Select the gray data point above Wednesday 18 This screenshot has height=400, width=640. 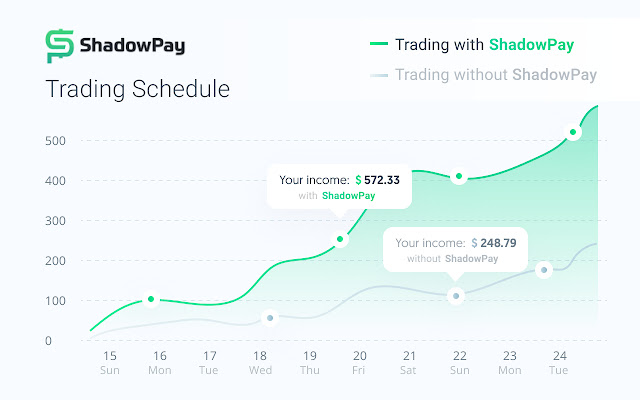pyautogui.click(x=269, y=318)
